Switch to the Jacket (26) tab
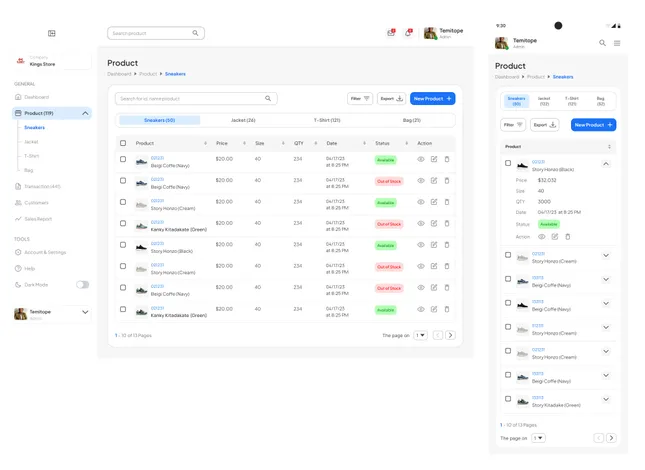Screen dimensions: 645x470 (243, 120)
